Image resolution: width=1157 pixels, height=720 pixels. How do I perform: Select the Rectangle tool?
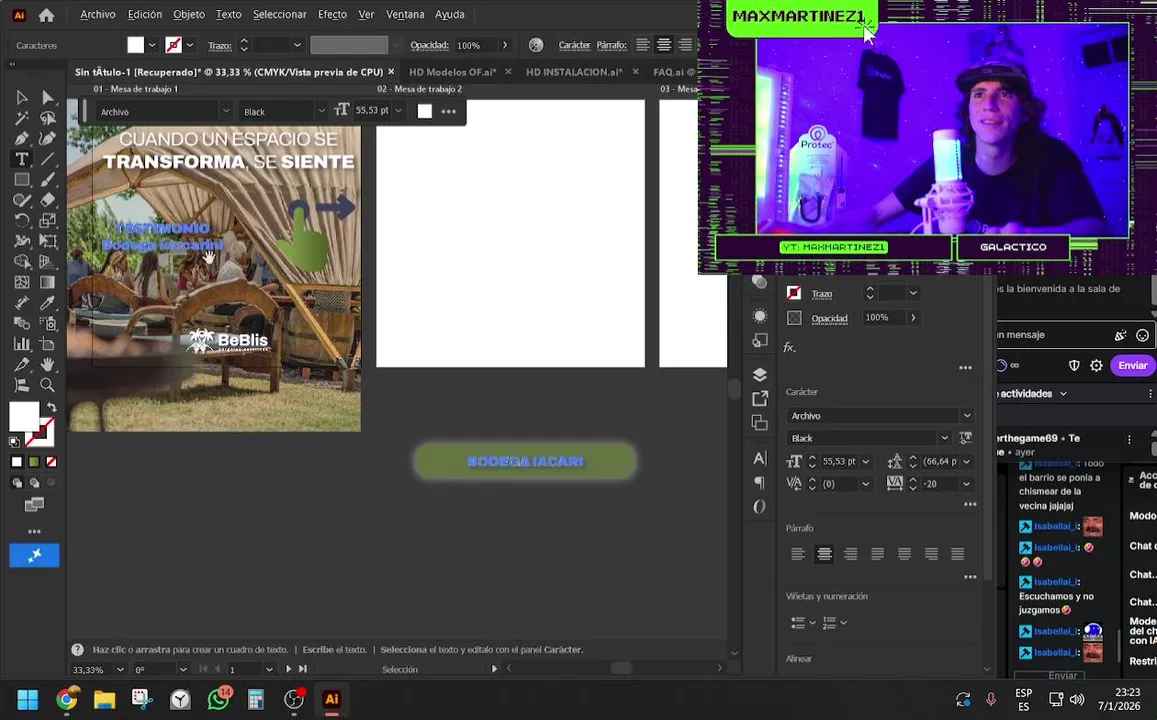21,179
